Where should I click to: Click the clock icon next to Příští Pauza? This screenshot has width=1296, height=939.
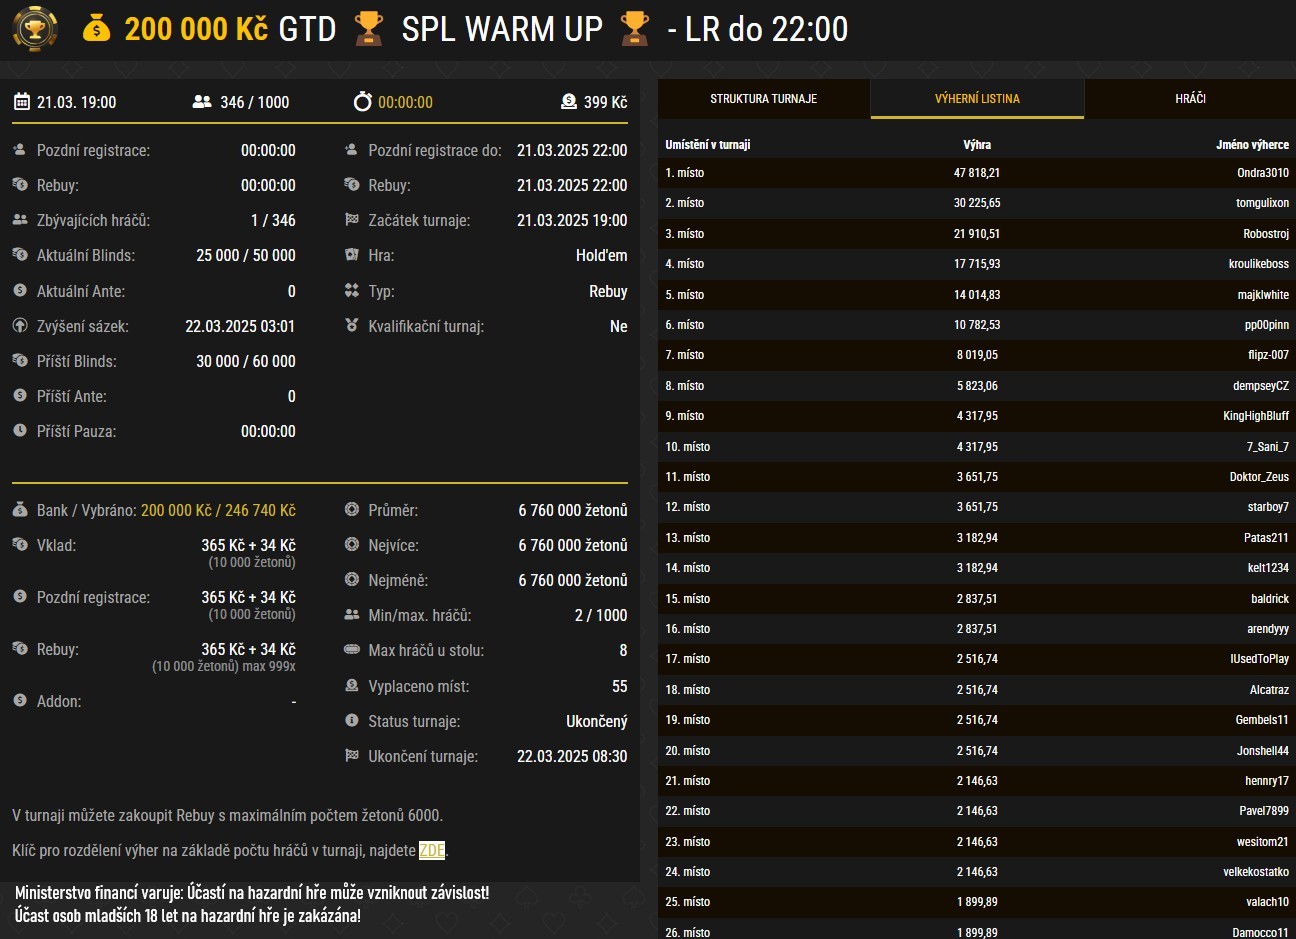(x=20, y=431)
